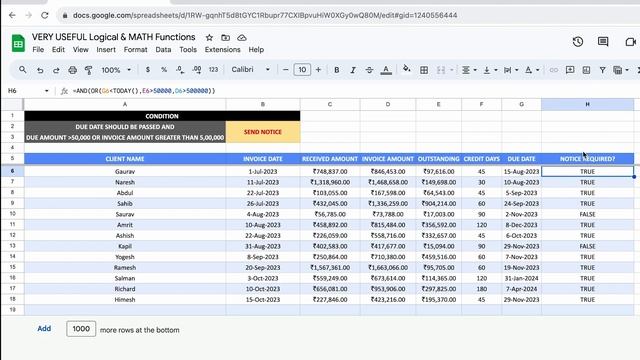This screenshot has height=360, width=640.
Task: Select column H header
Action: point(587,104)
